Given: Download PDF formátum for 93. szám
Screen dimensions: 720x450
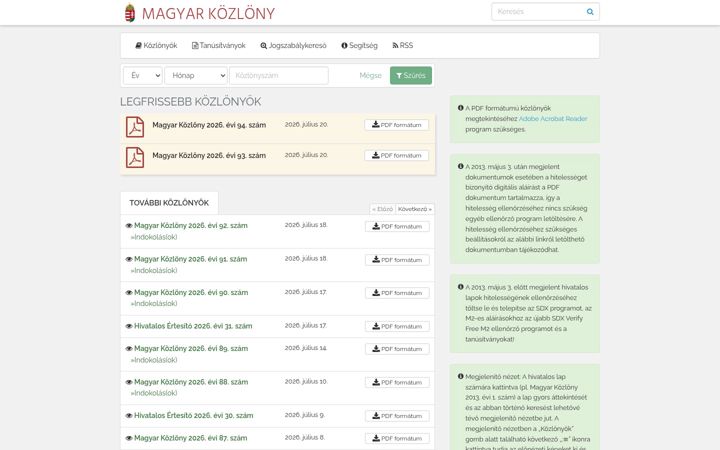Looking at the screenshot, I should coord(397,156).
